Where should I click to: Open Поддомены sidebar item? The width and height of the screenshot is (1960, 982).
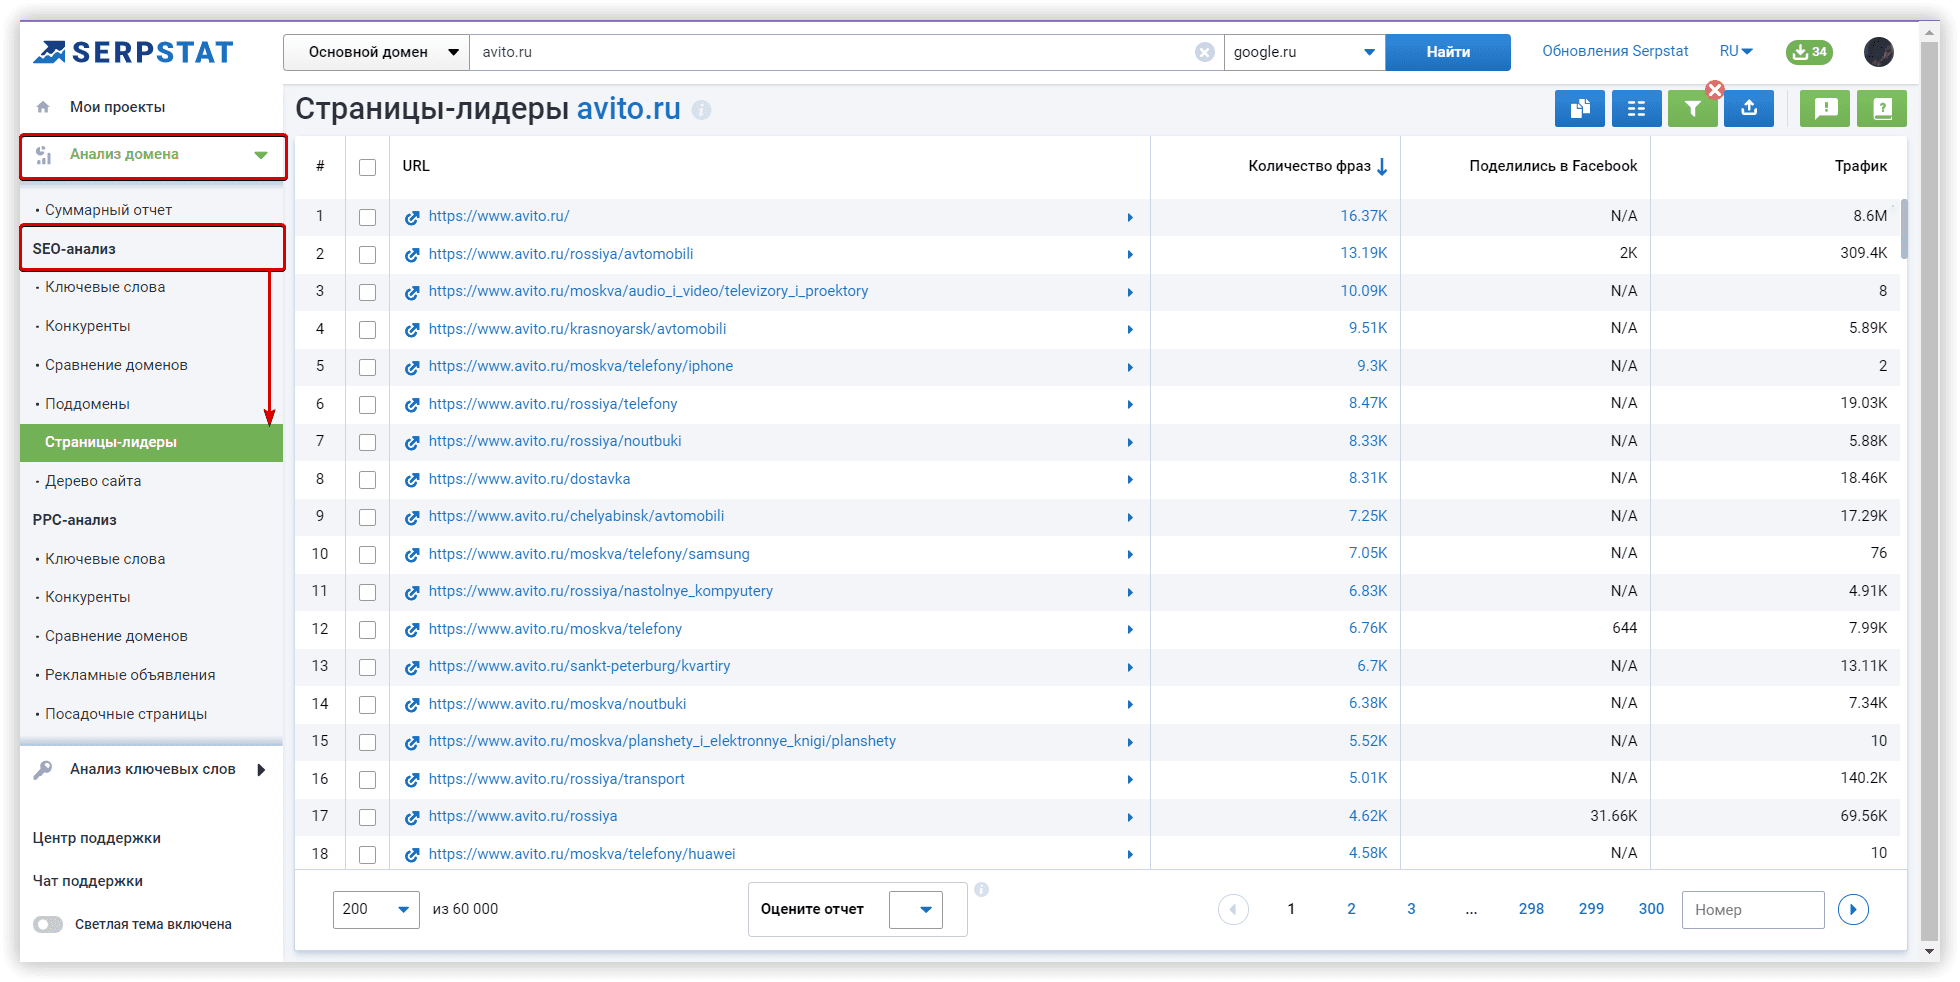click(87, 404)
